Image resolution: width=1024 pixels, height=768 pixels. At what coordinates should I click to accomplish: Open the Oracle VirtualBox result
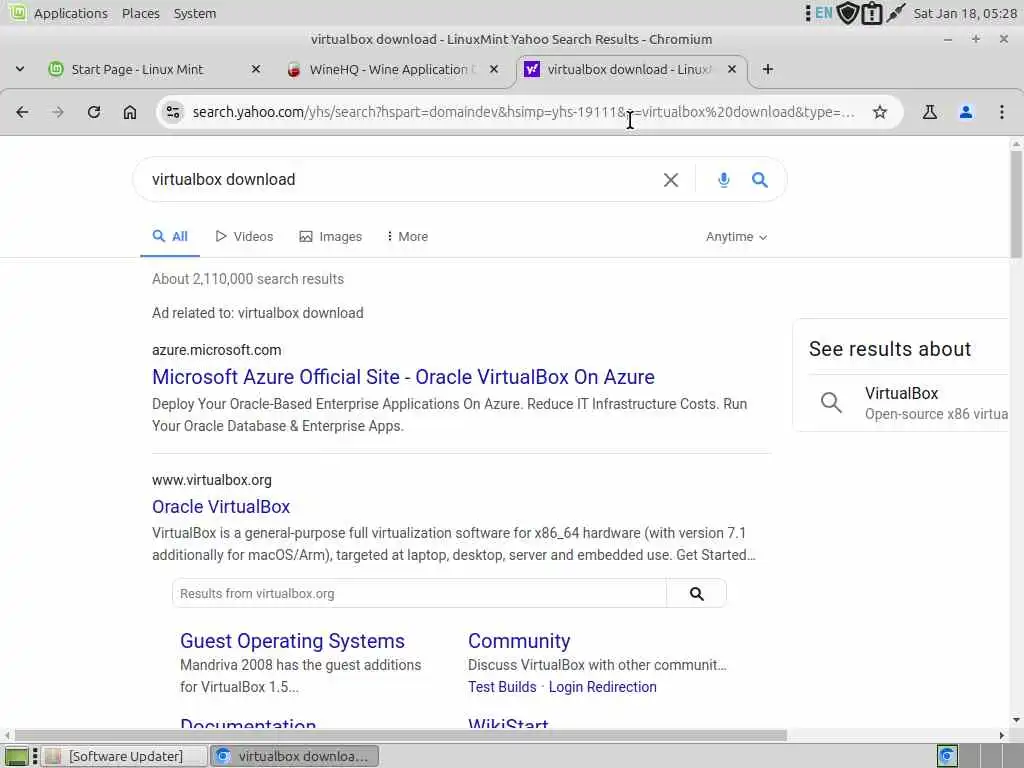(221, 507)
